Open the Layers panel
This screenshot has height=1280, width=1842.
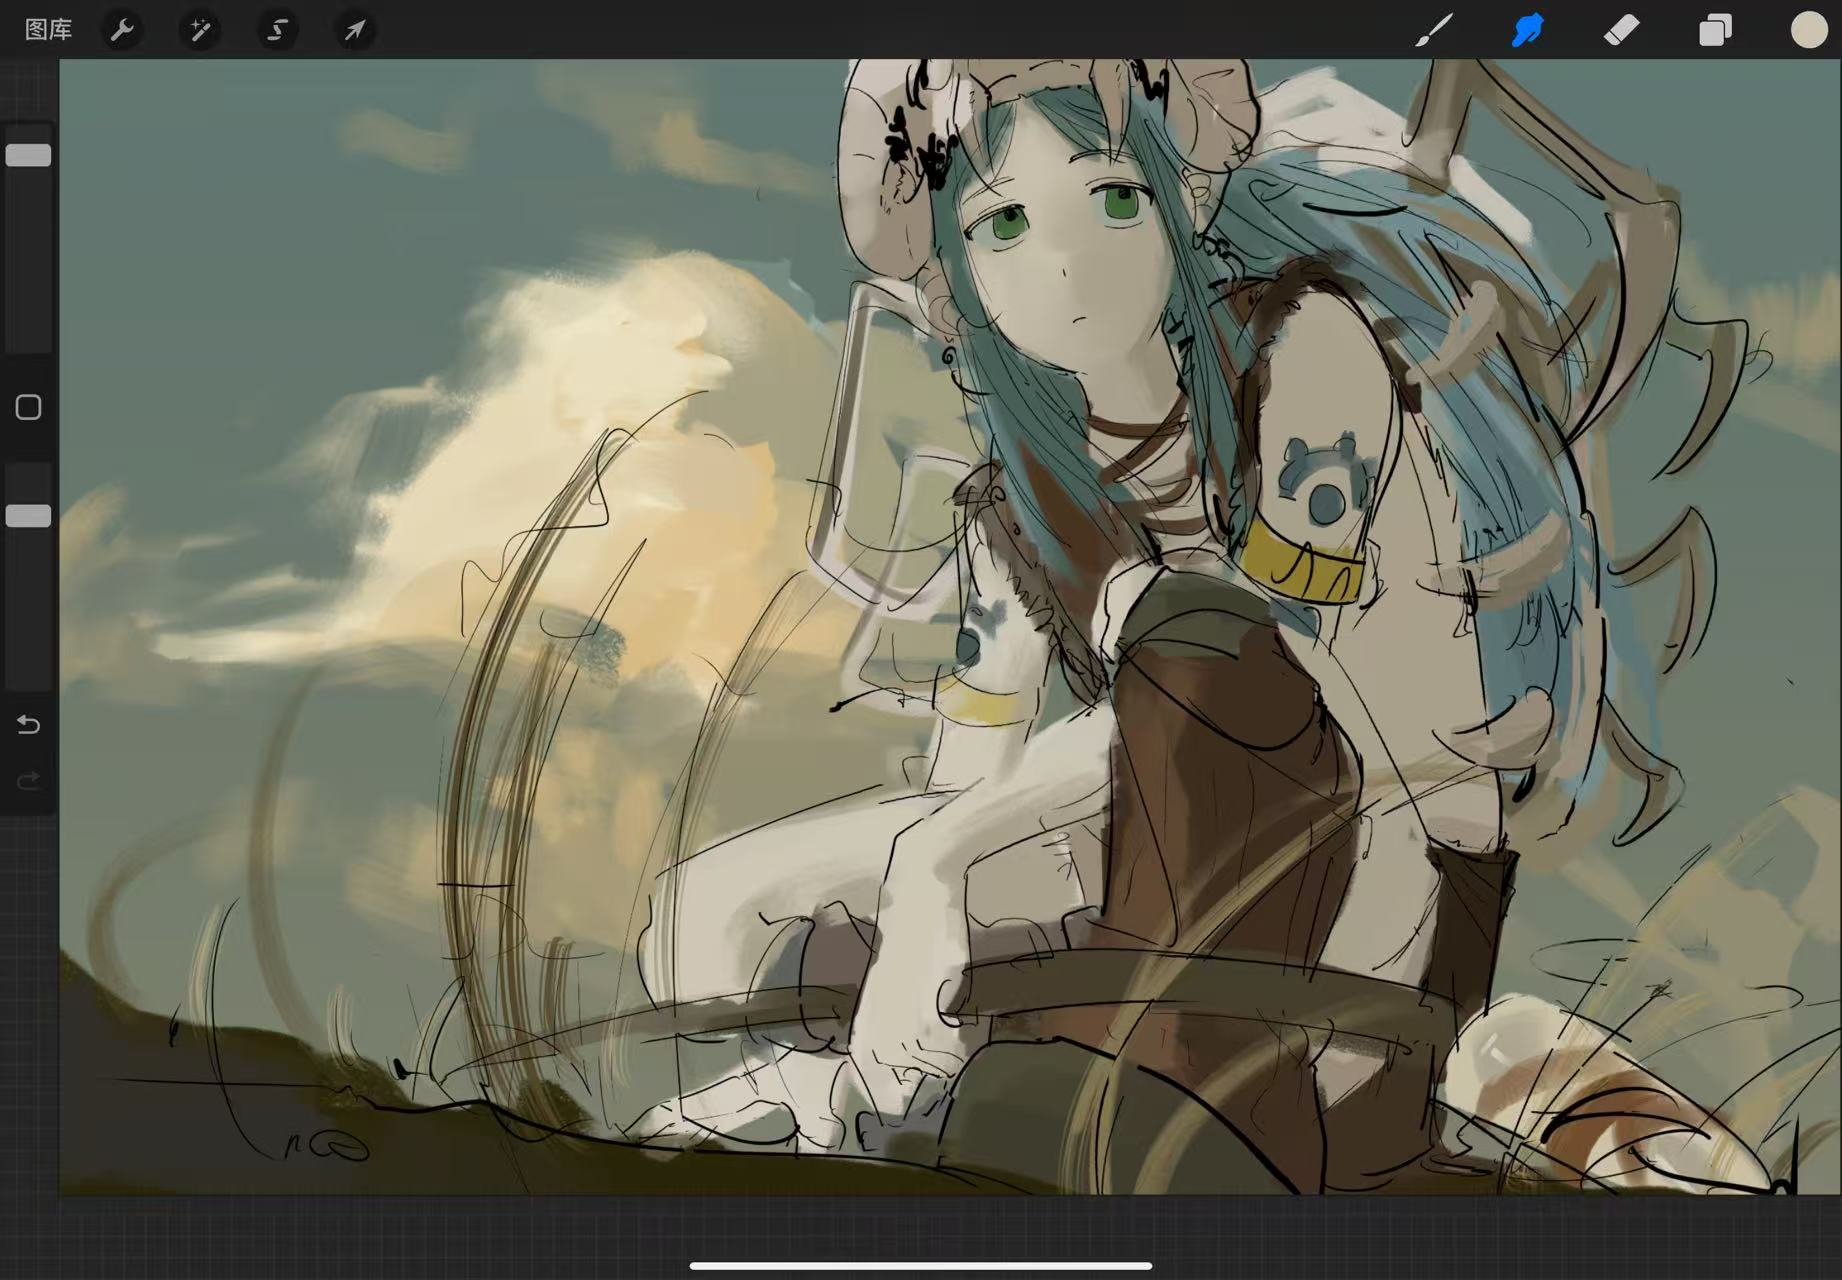(x=1715, y=30)
